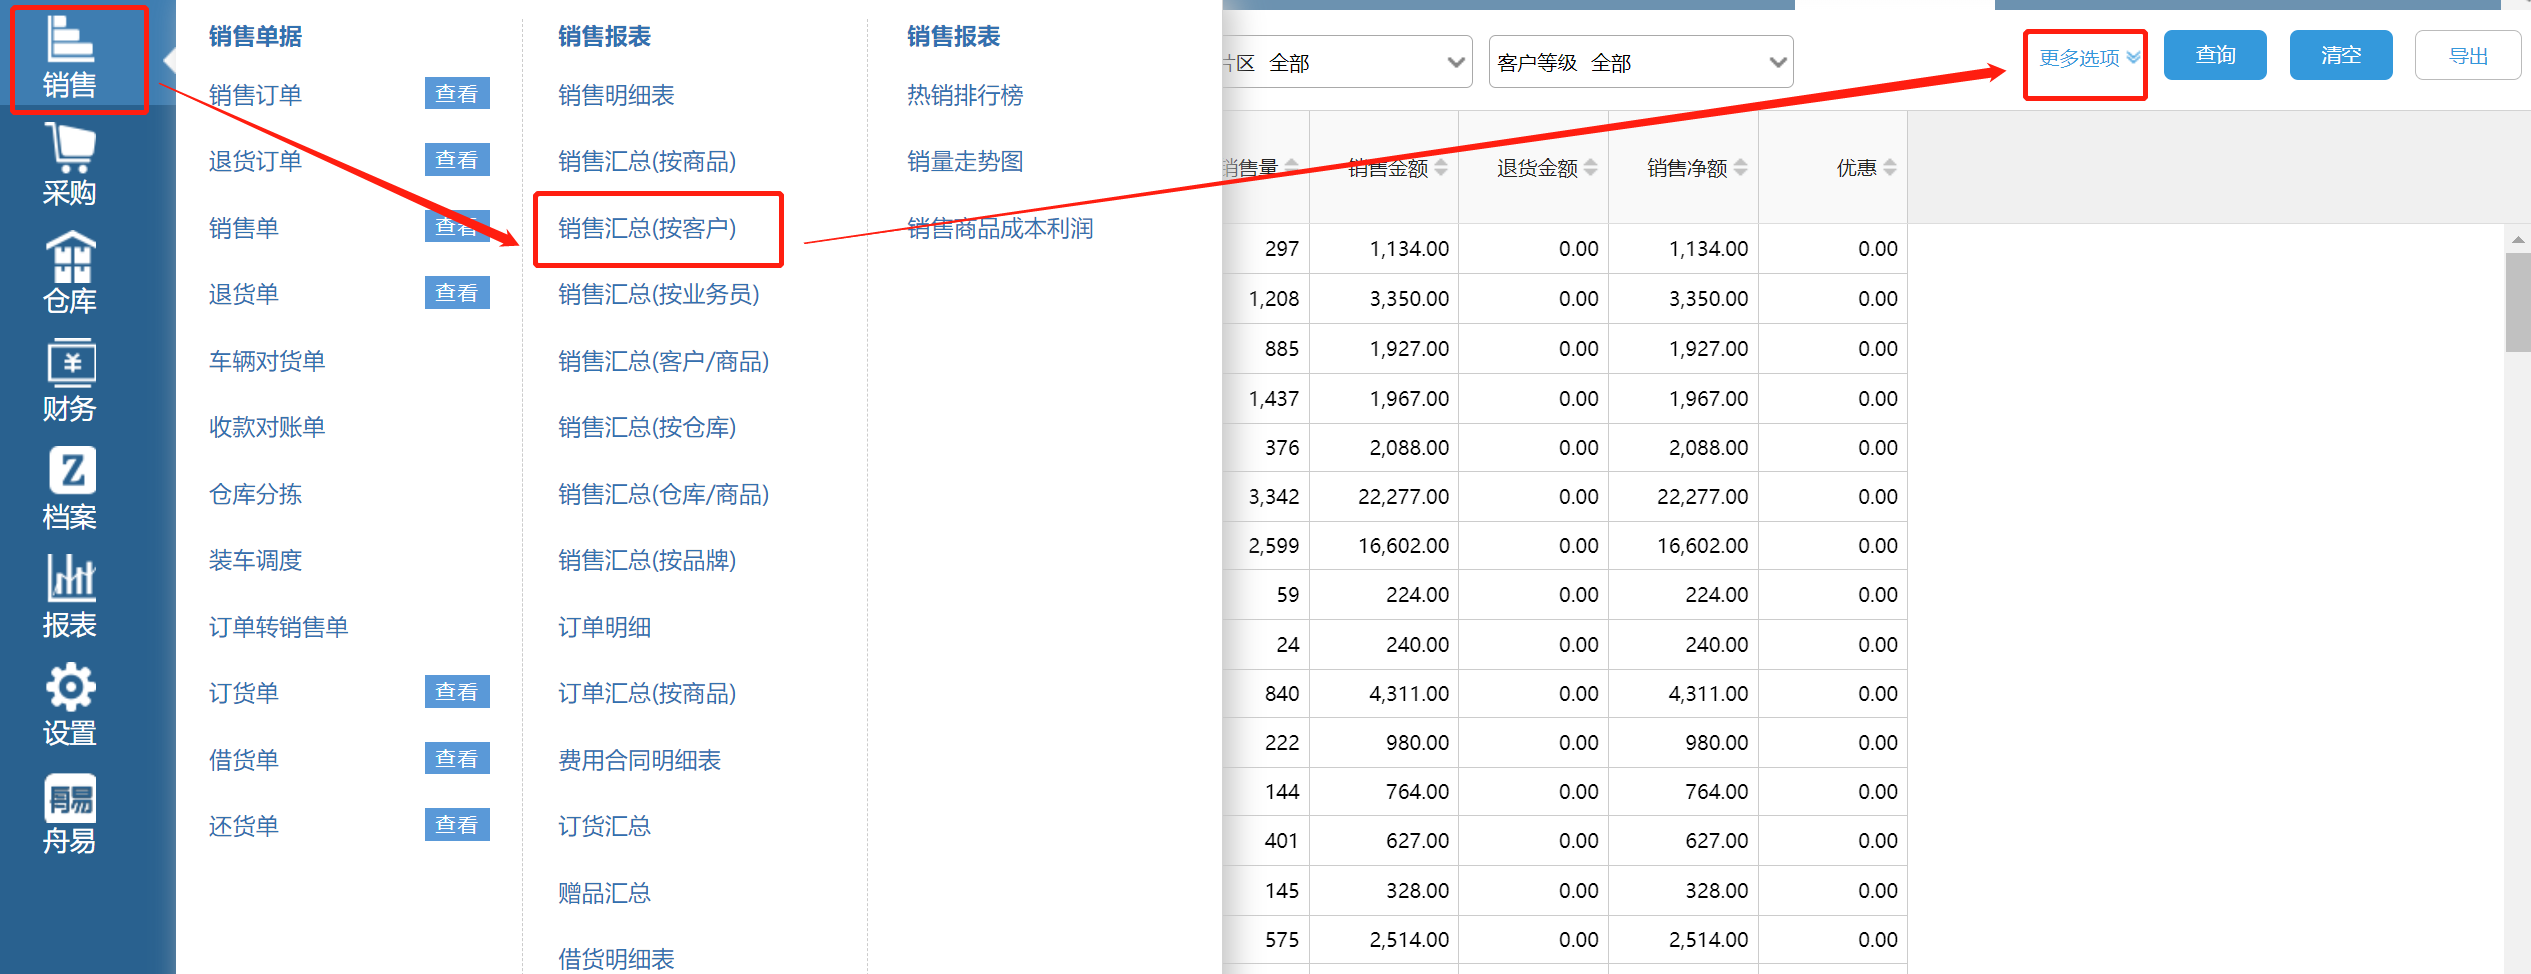Open 车辆对货单 menu item

click(267, 361)
